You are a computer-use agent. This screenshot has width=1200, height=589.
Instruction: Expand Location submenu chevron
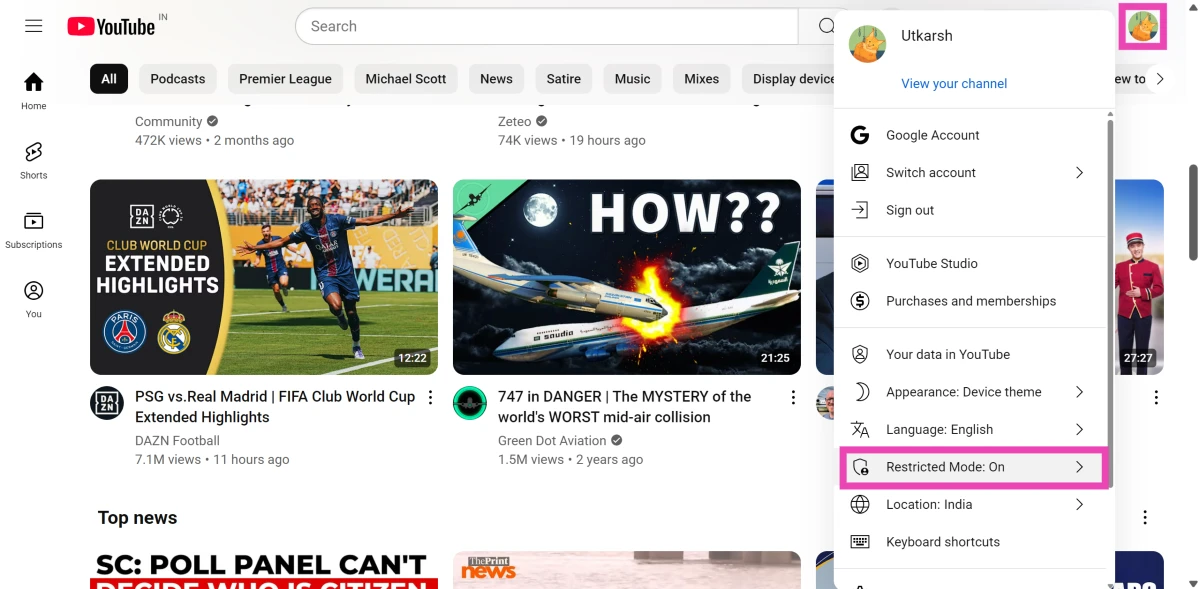point(1079,504)
